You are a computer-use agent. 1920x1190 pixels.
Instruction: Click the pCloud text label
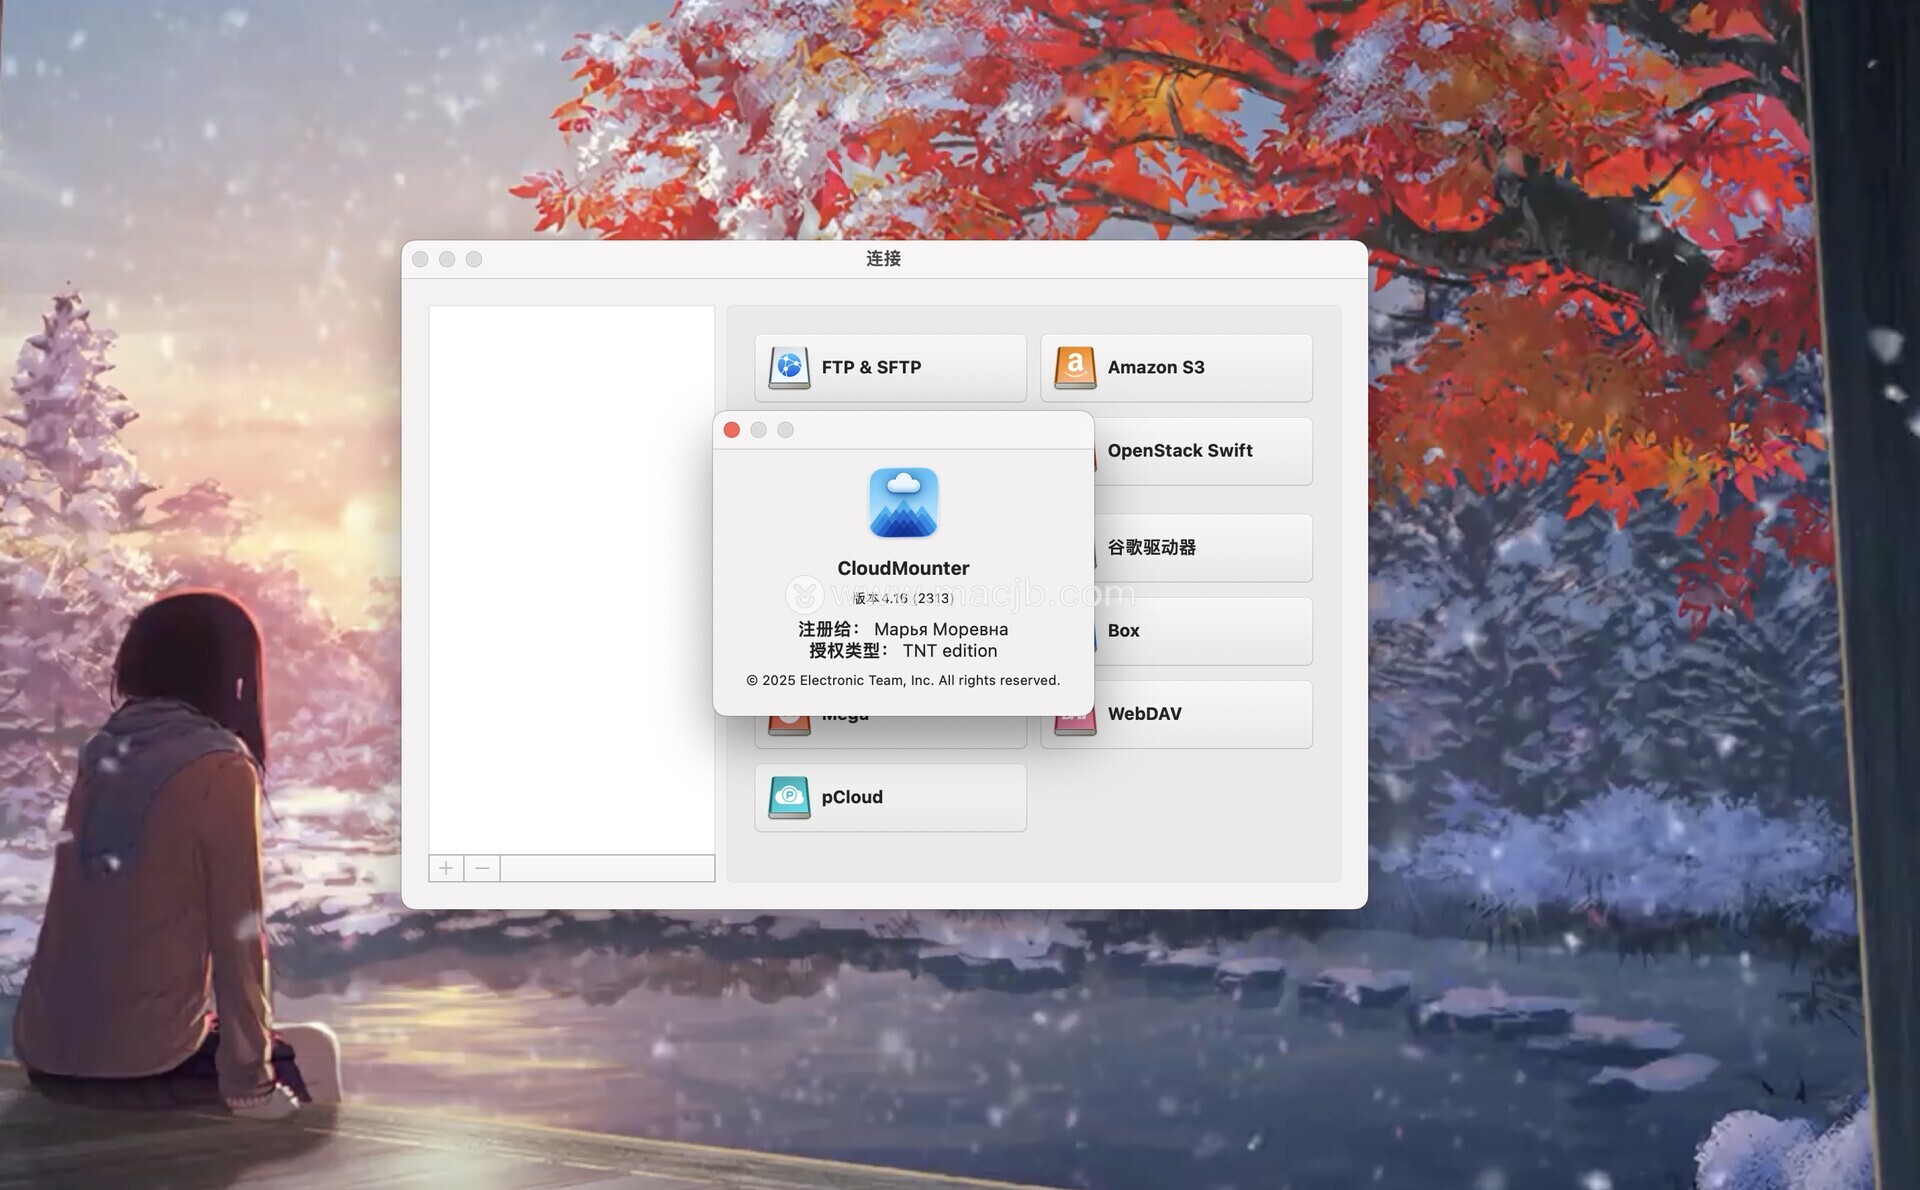tap(852, 797)
